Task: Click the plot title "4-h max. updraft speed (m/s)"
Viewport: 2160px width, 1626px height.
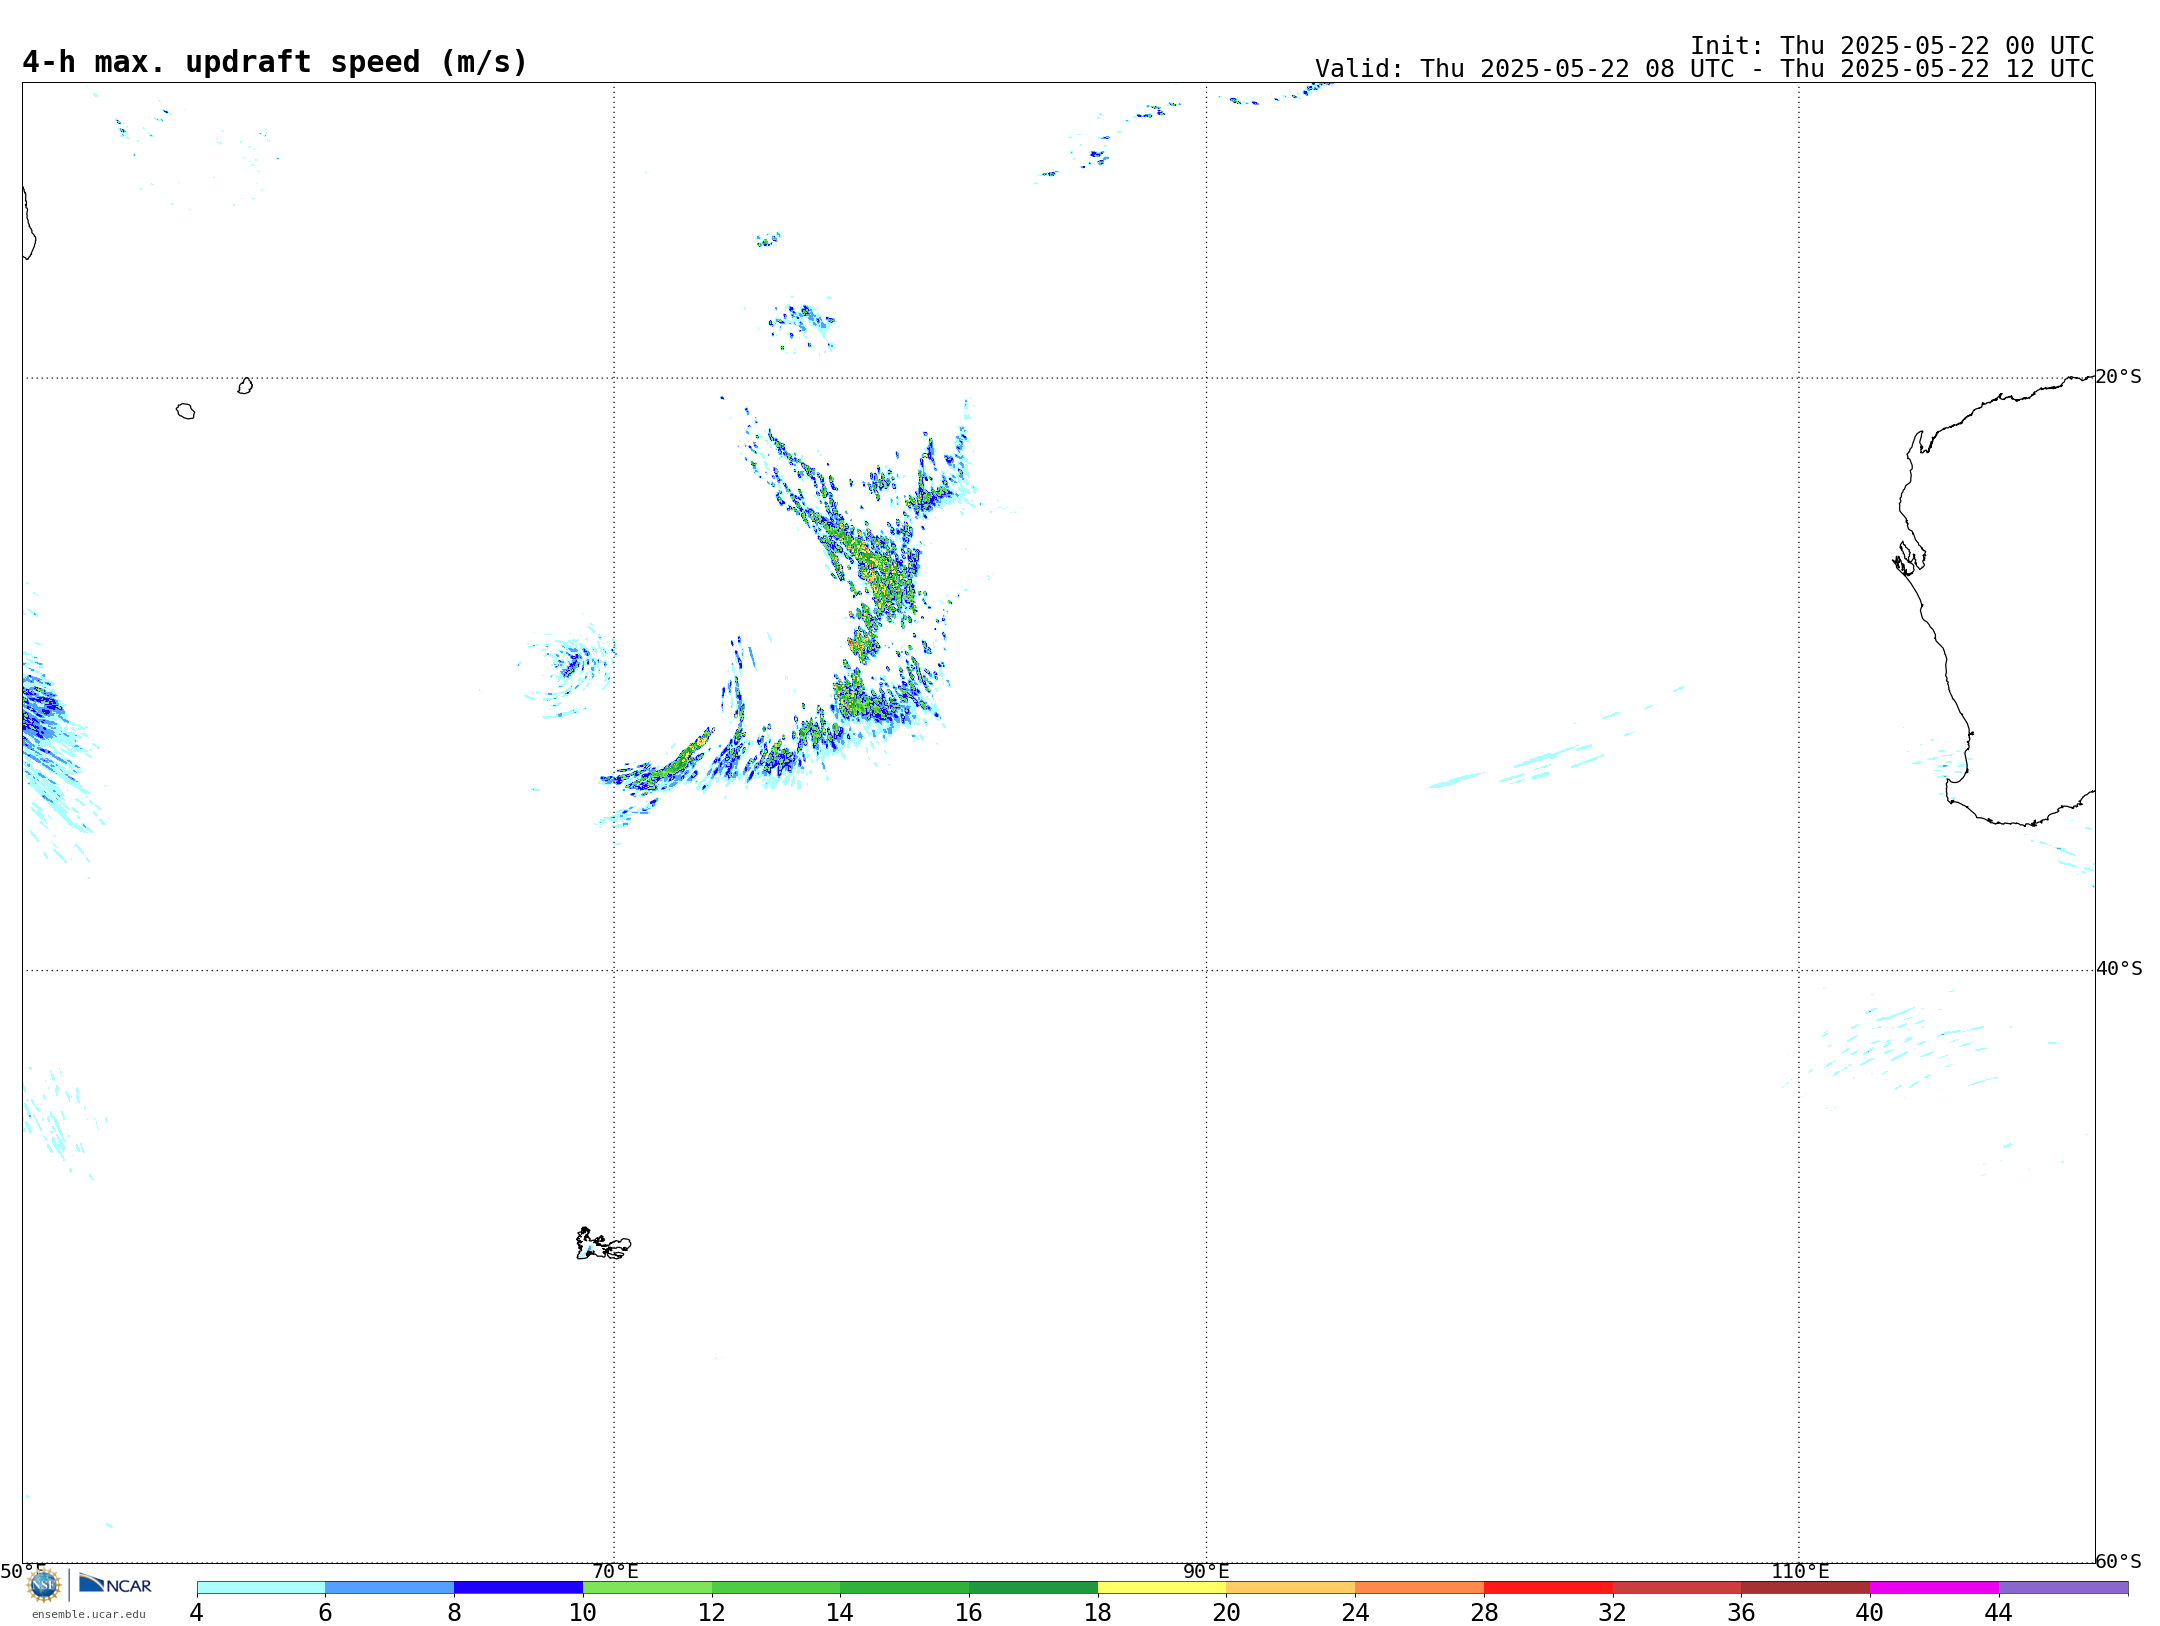Action: click(x=275, y=62)
